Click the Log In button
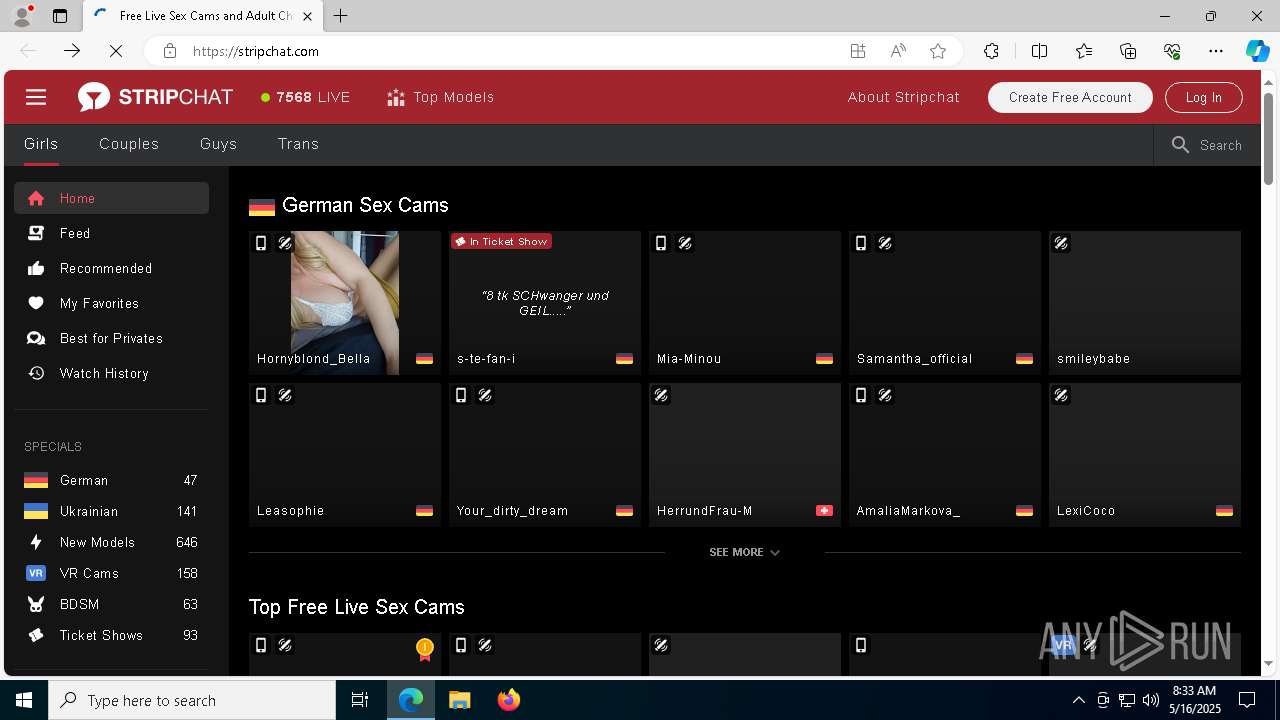Image resolution: width=1280 pixels, height=720 pixels. click(x=1203, y=97)
